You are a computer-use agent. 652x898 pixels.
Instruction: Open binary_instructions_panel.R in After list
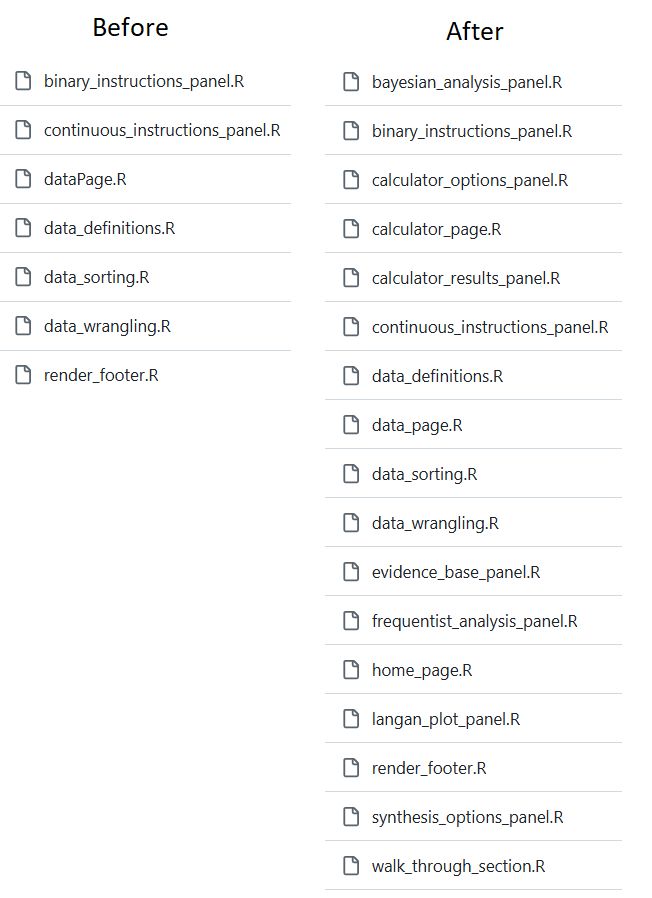(x=472, y=131)
